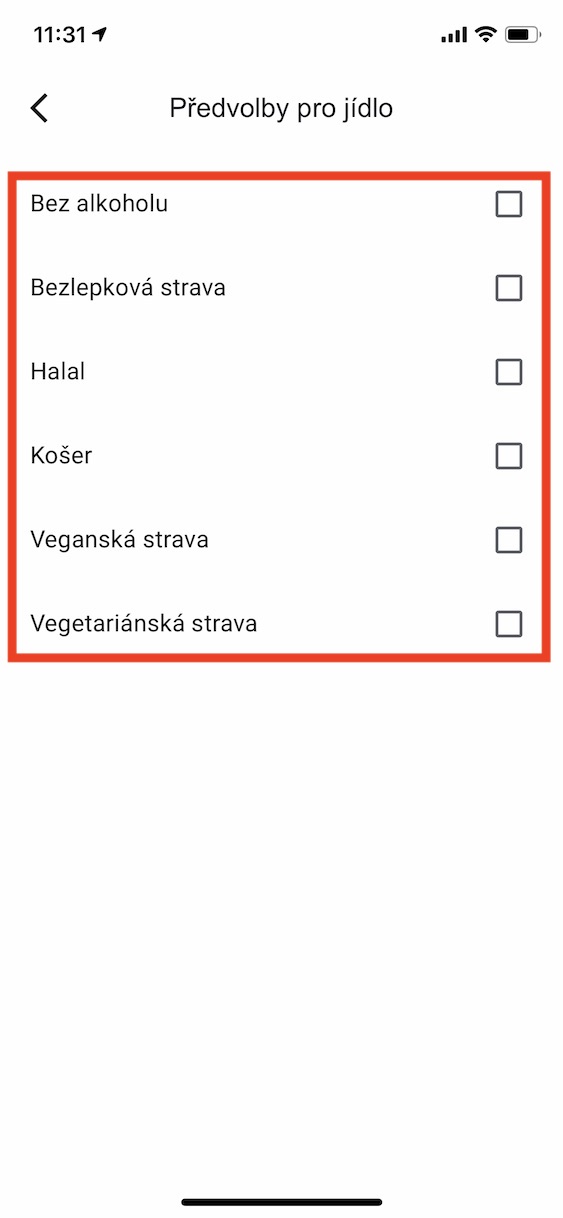Go back using the left arrow
The width and height of the screenshot is (563, 1218).
39,108
